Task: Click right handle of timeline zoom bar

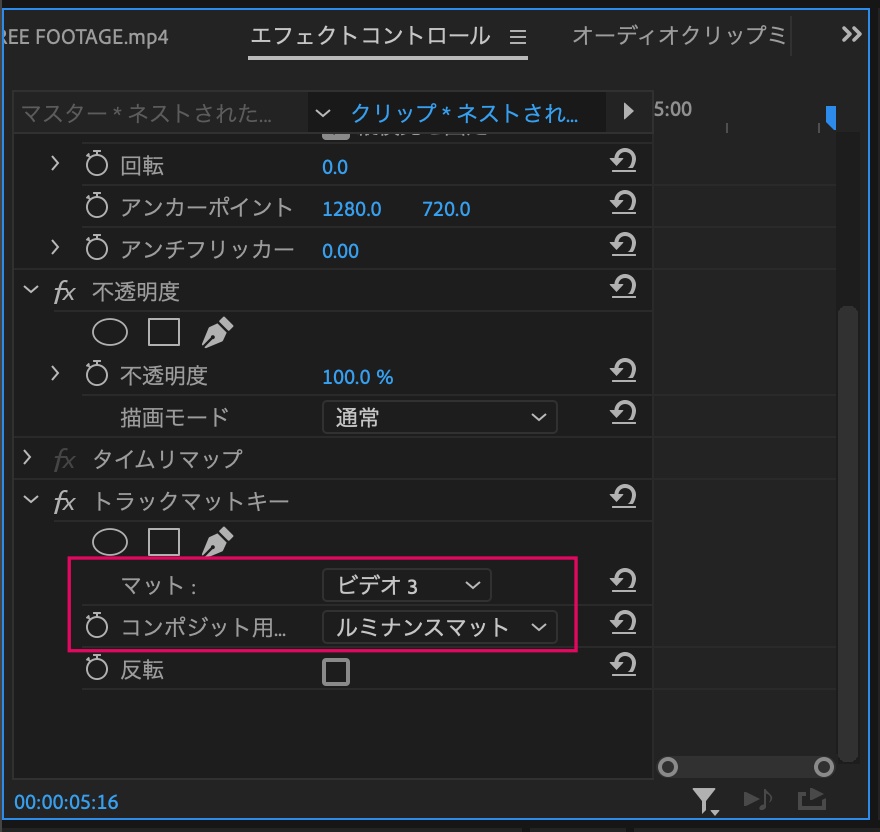Action: [824, 767]
